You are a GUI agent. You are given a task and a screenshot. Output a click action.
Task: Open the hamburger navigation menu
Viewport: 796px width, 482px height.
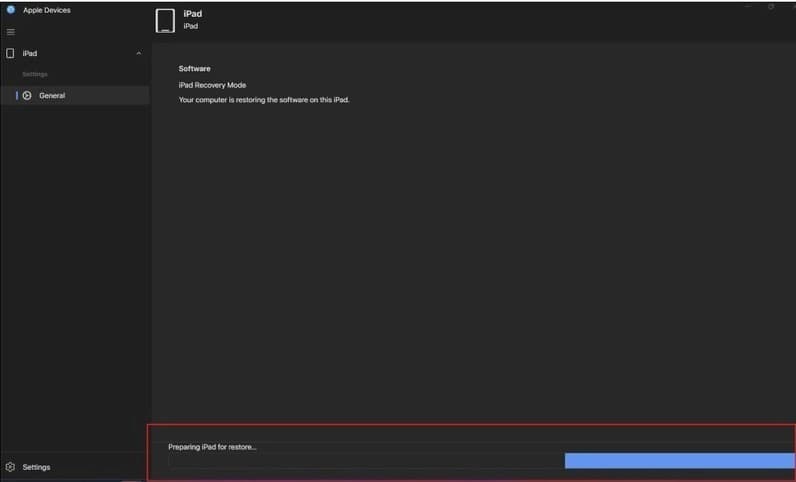[x=11, y=31]
